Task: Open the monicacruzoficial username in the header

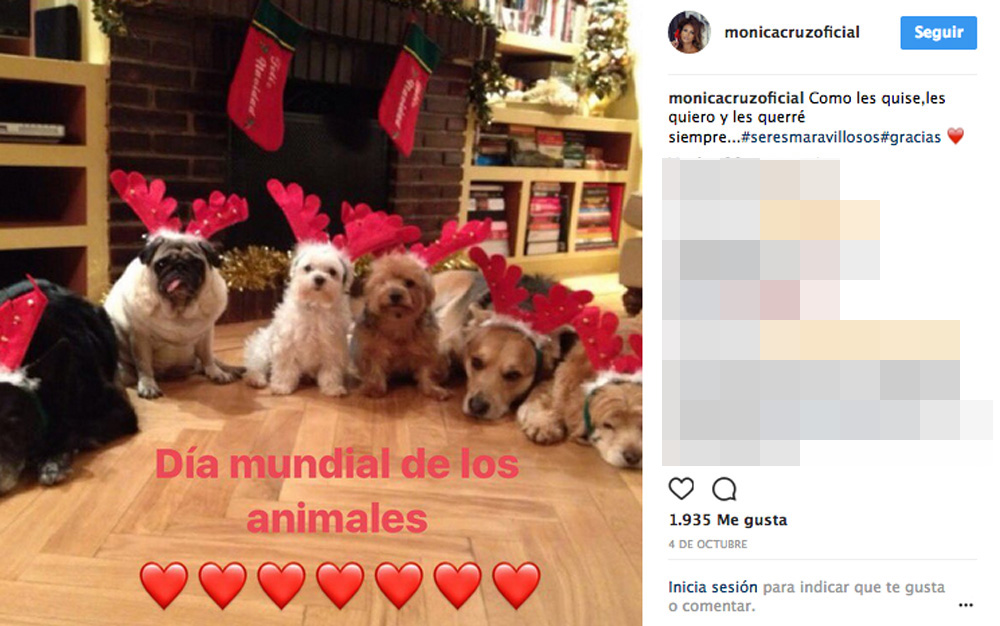Action: click(791, 33)
